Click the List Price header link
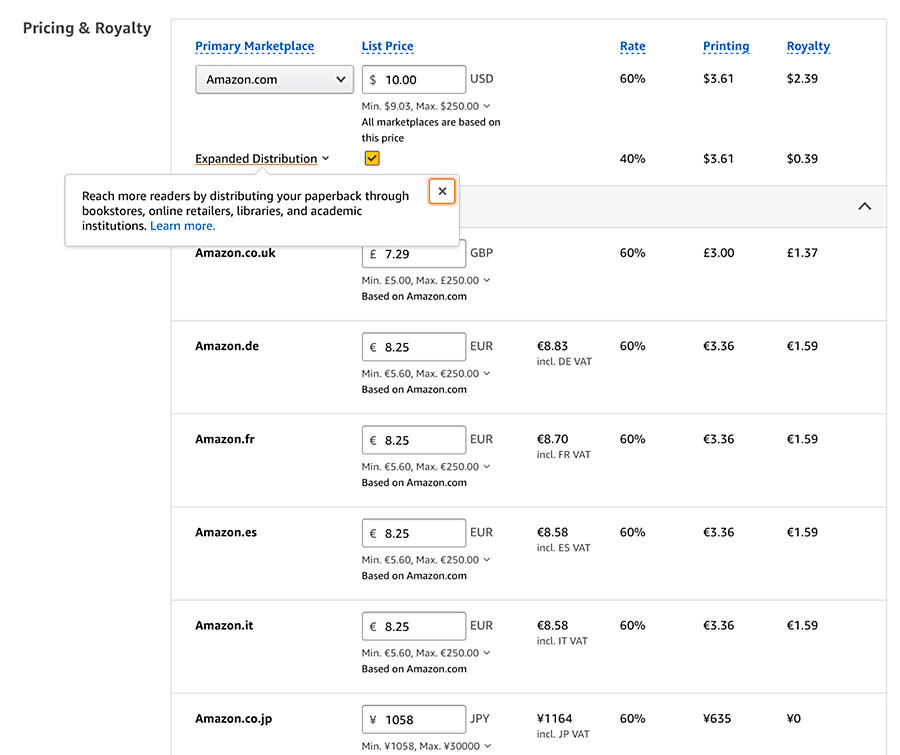The height and width of the screenshot is (755, 900). tap(387, 46)
